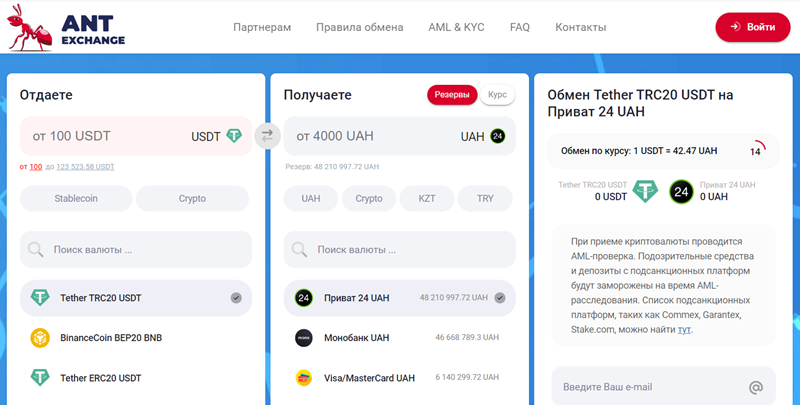Select Visa/MasterCard UAH to receive
Image resolution: width=800 pixels, height=405 pixels.
[399, 378]
